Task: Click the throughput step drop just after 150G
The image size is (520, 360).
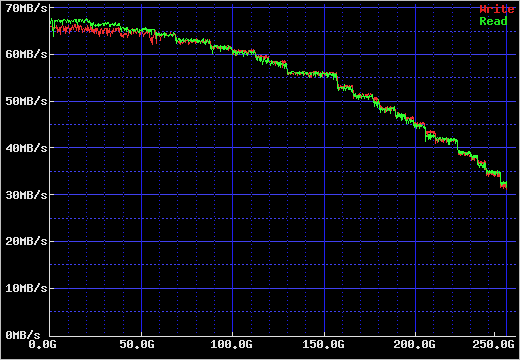Action: pos(337,82)
